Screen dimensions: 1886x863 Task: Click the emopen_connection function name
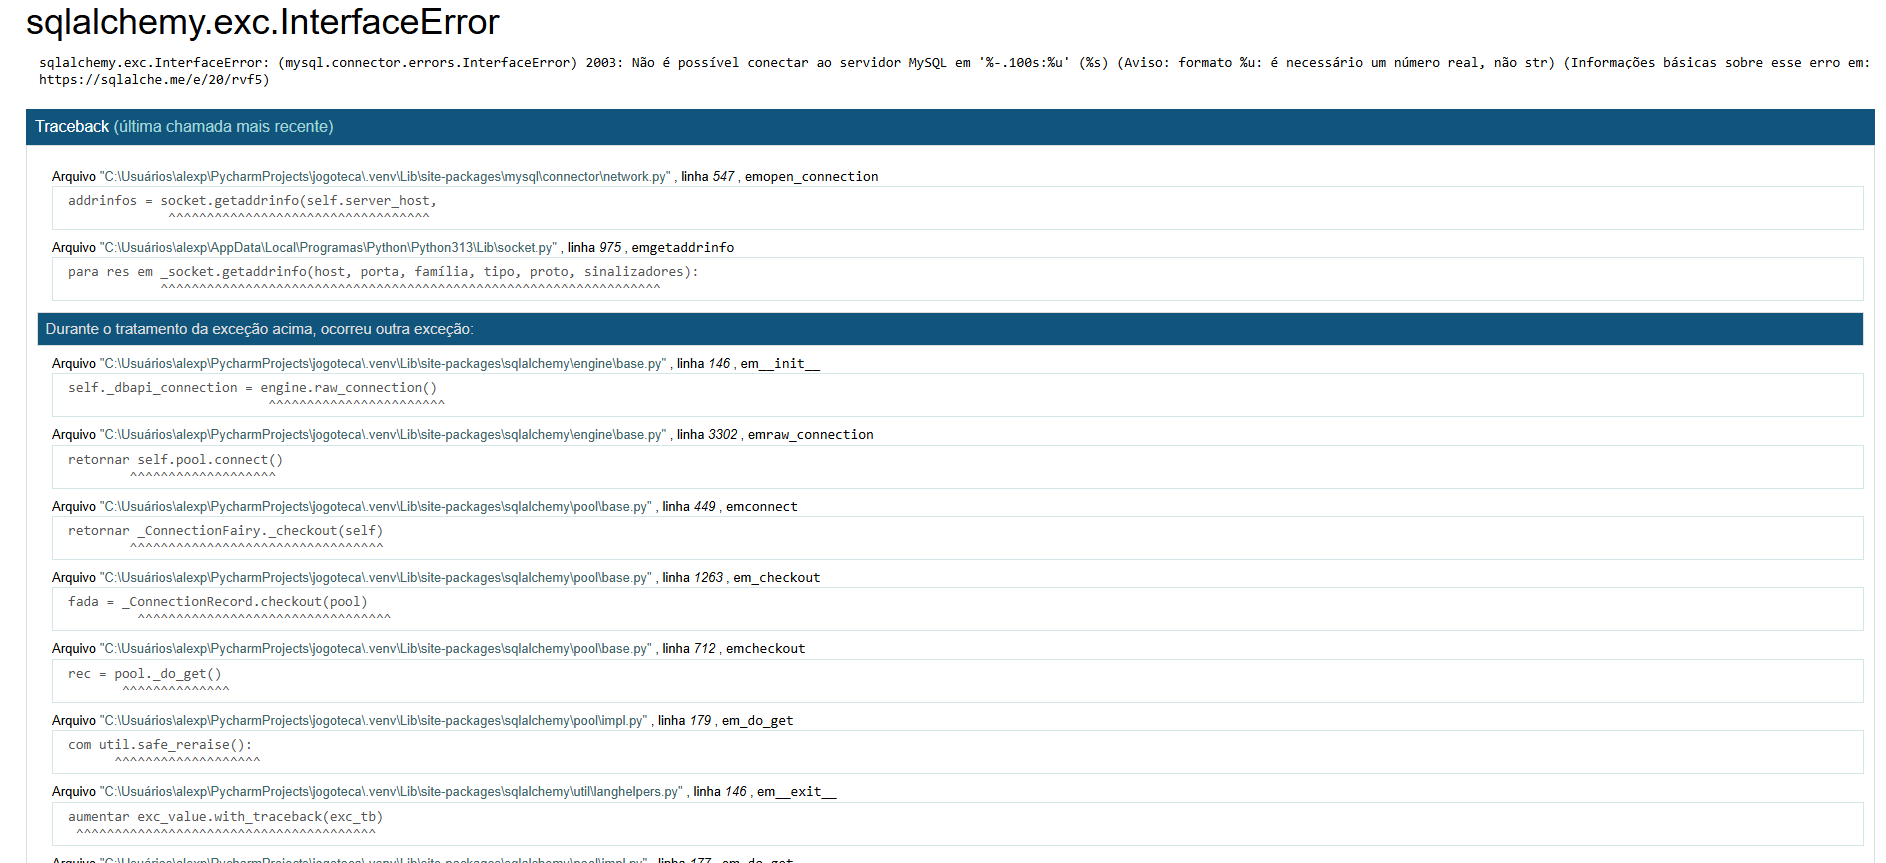[x=811, y=177]
